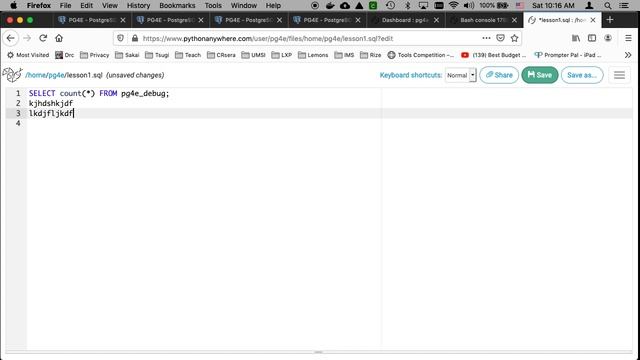Image resolution: width=640 pixels, height=360 pixels.
Task: Save page to Pocket
Action: coord(500,38)
